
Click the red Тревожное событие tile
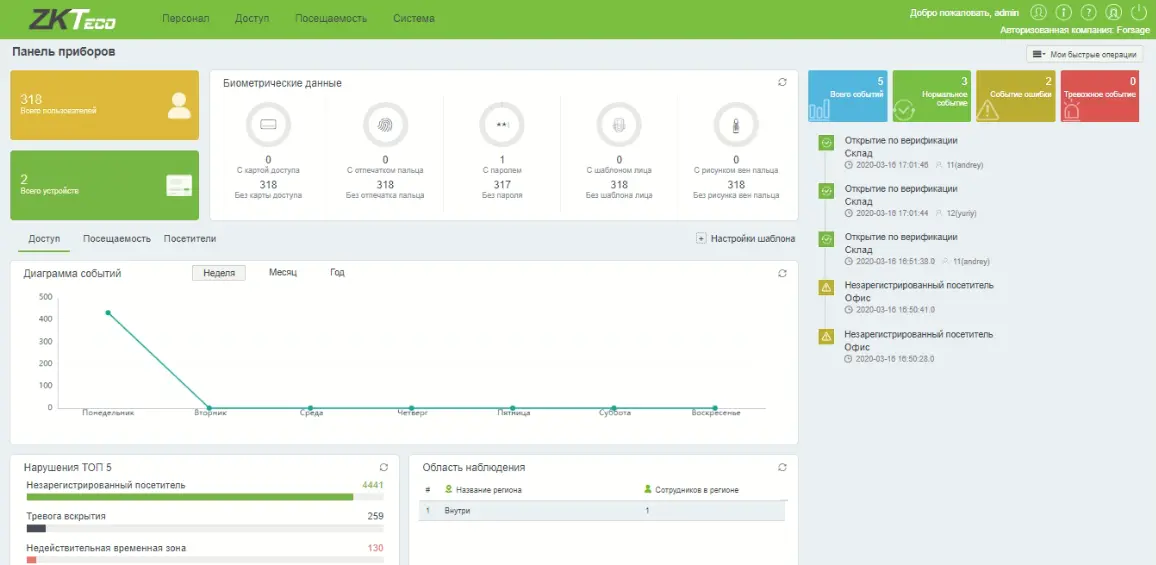pyautogui.click(x=1099, y=97)
